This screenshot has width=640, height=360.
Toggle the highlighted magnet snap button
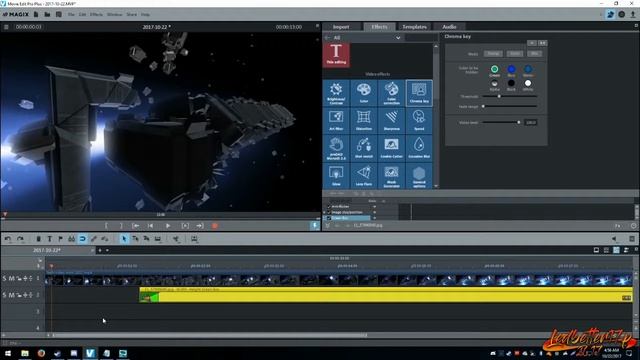coord(82,239)
